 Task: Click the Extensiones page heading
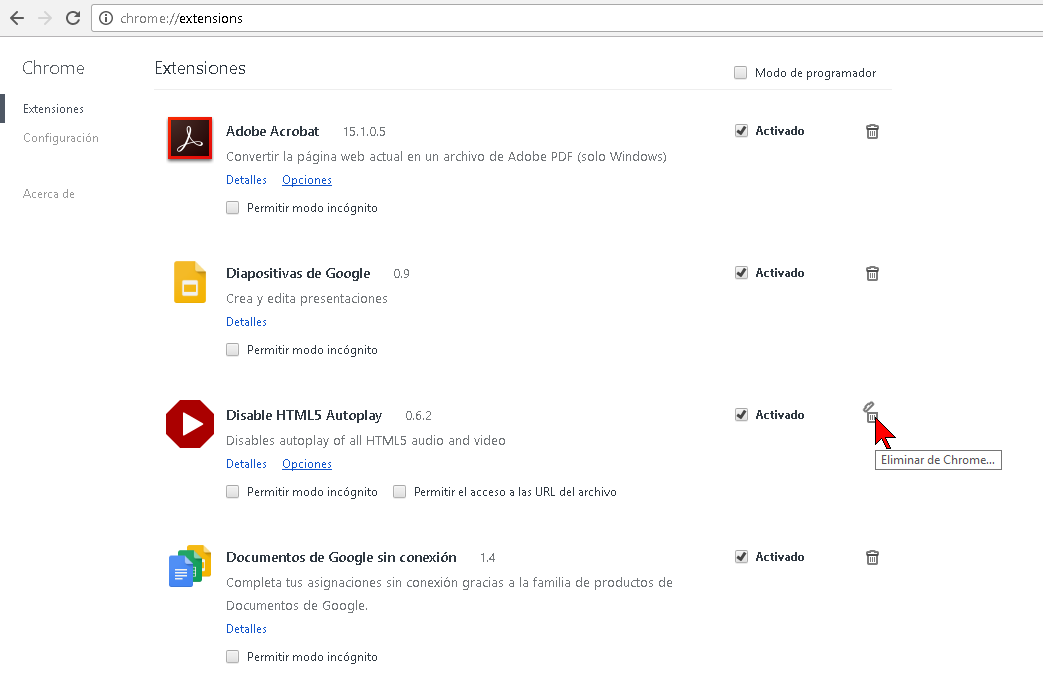tap(200, 68)
